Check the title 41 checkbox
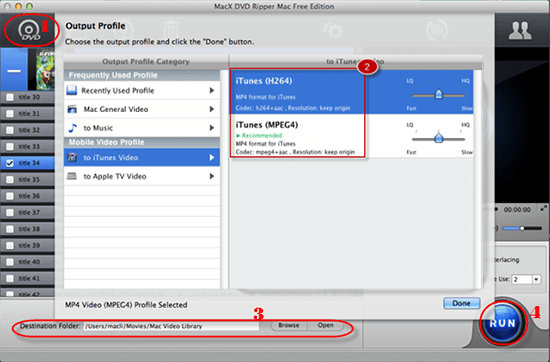 [x=10, y=279]
